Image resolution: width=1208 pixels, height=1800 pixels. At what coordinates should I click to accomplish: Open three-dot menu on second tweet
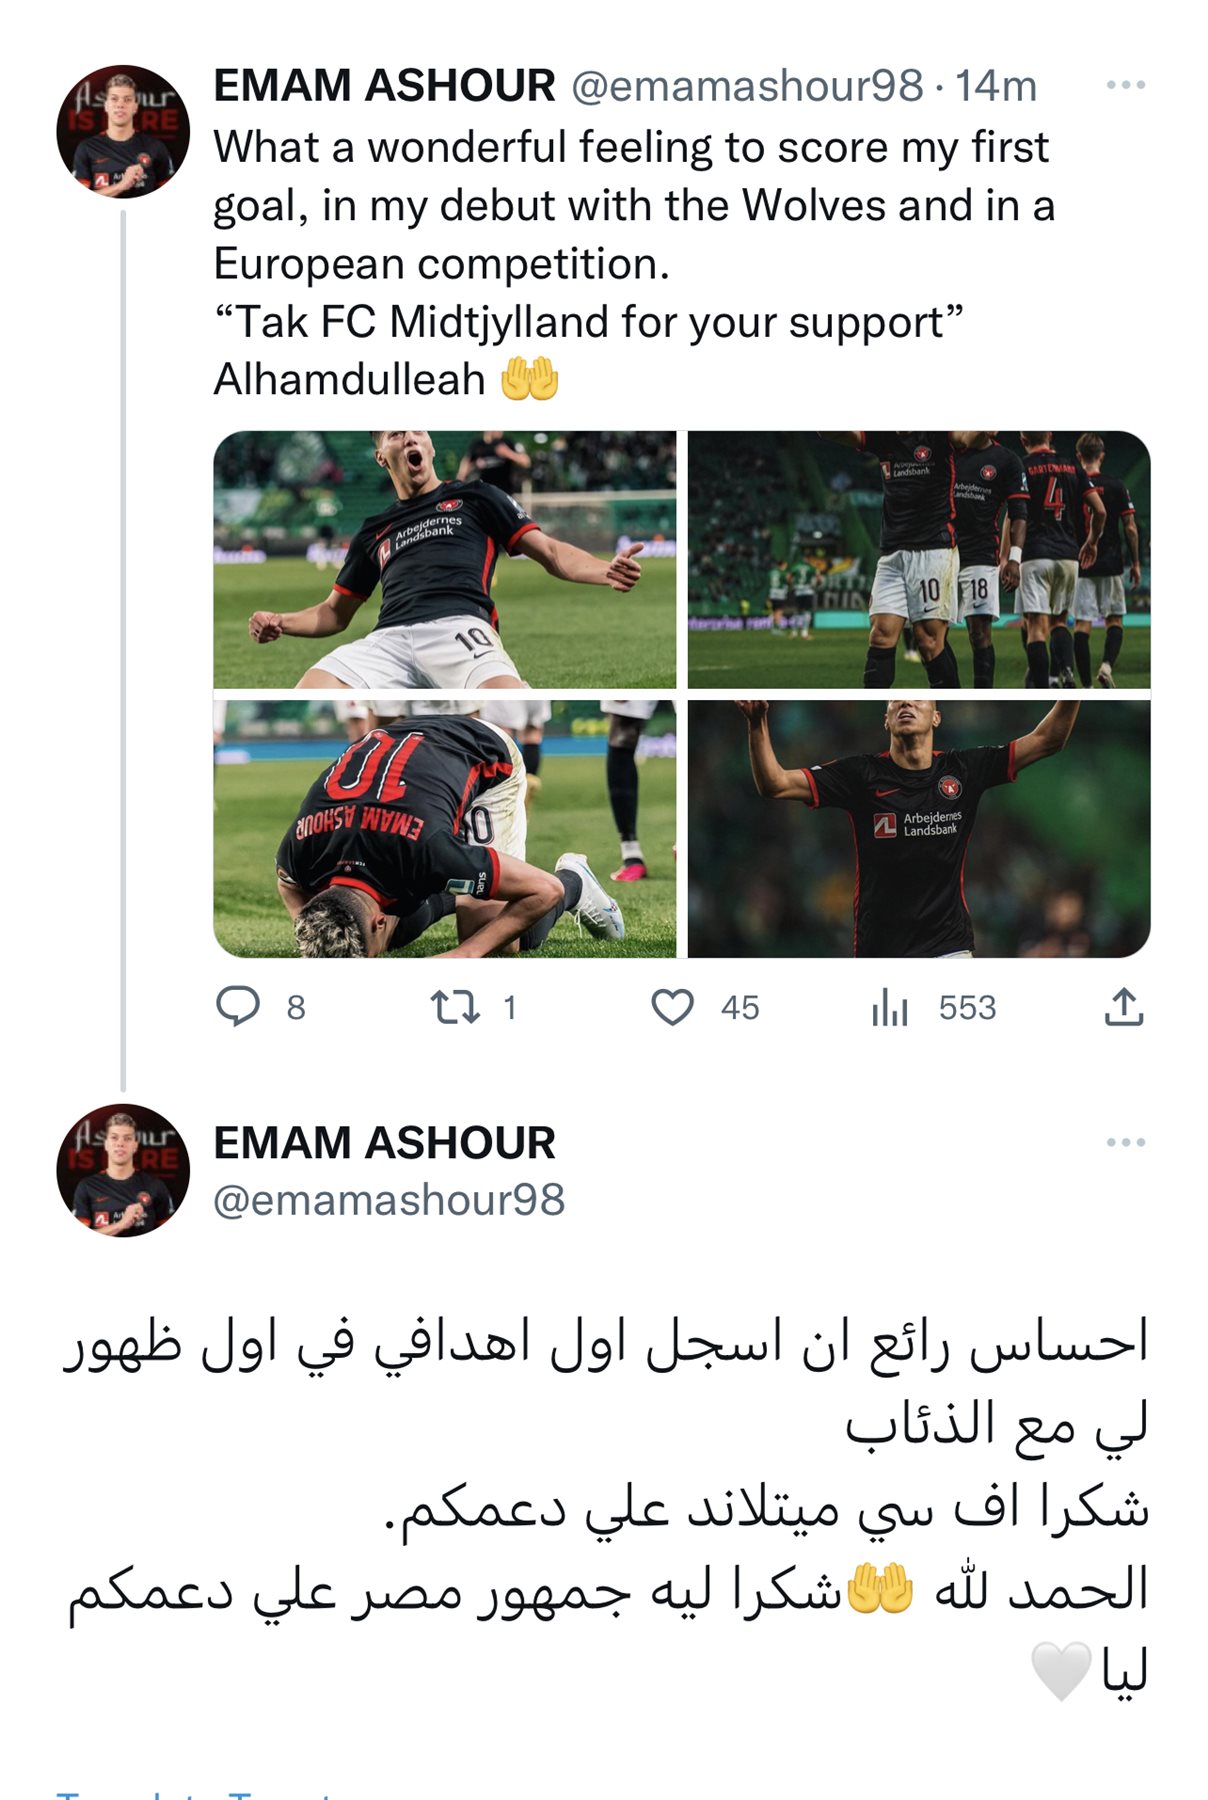tap(1126, 1142)
